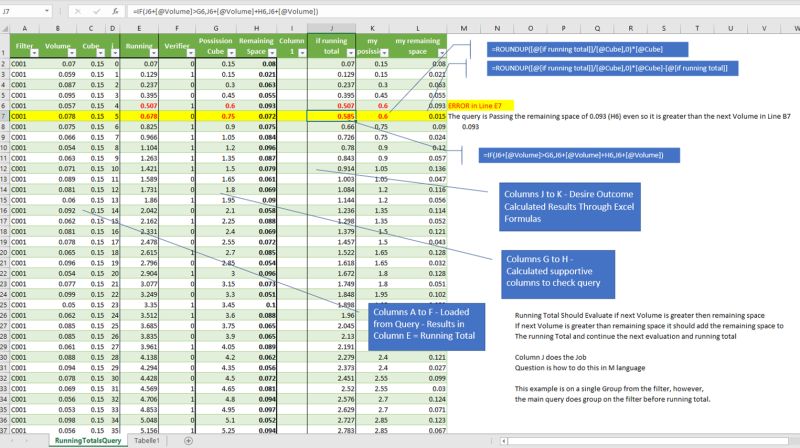Image resolution: width=800 pixels, height=448 pixels.
Task: Select column G header
Action: click(x=216, y=29)
